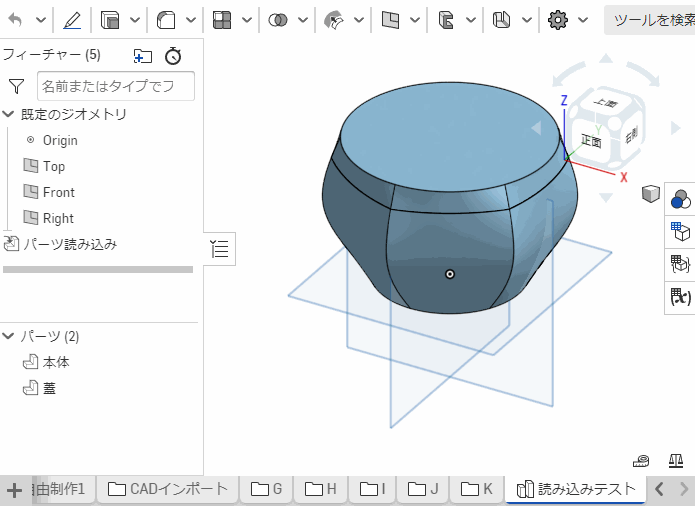Screen dimensions: 695x506
Task: Click the add folder icon in feature list
Action: 143,56
